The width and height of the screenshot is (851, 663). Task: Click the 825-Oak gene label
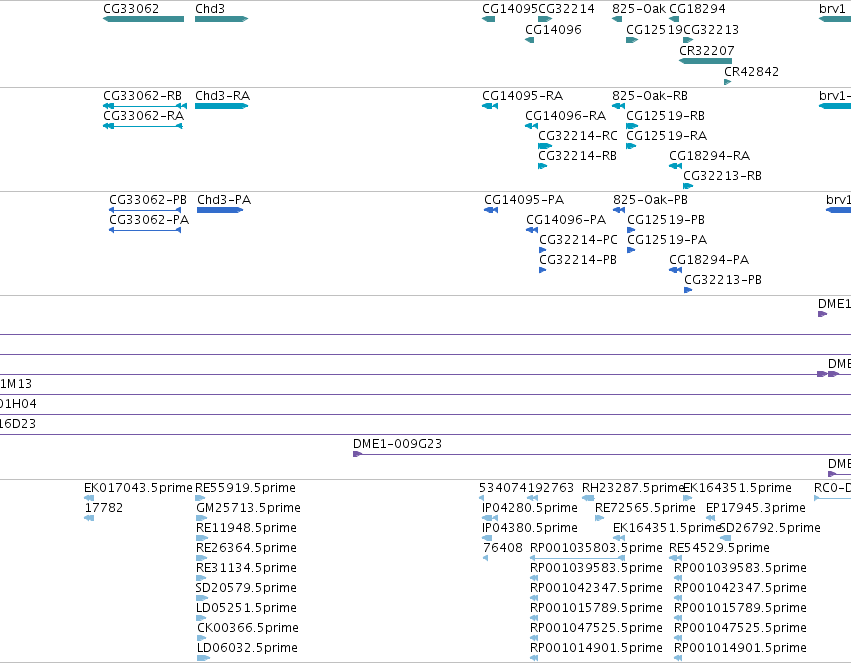(x=638, y=9)
